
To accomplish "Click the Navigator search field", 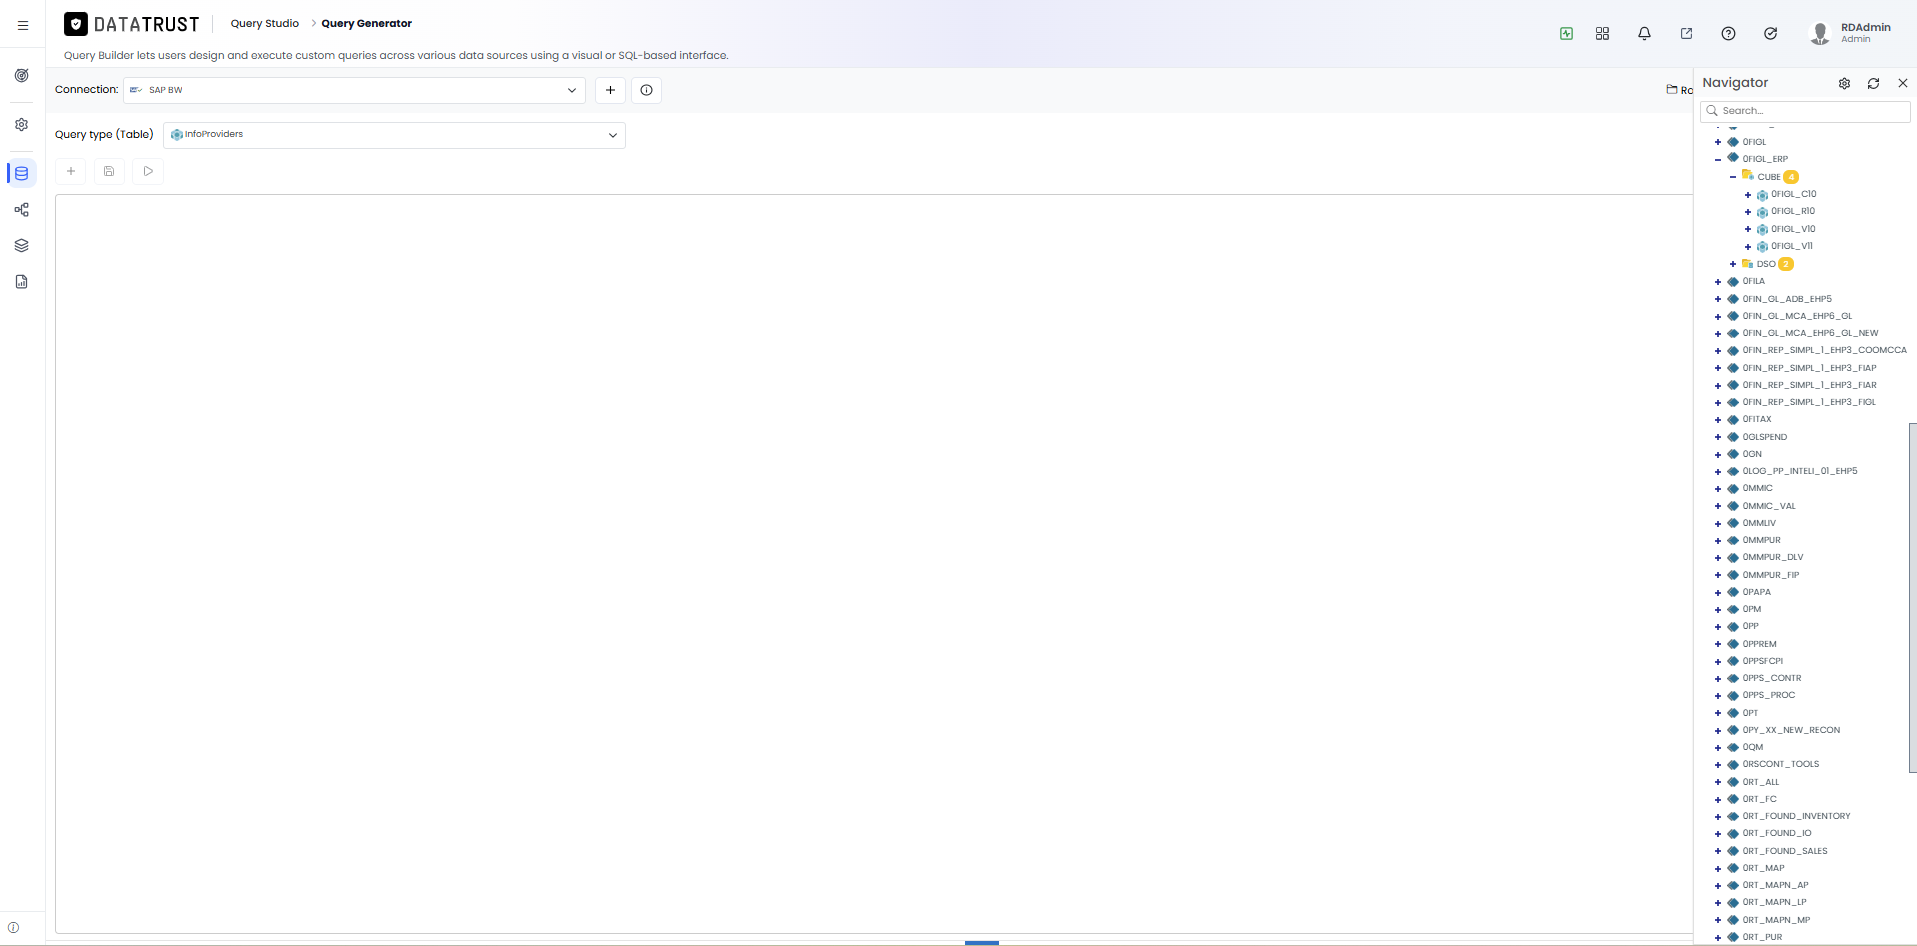I will tap(1806, 111).
